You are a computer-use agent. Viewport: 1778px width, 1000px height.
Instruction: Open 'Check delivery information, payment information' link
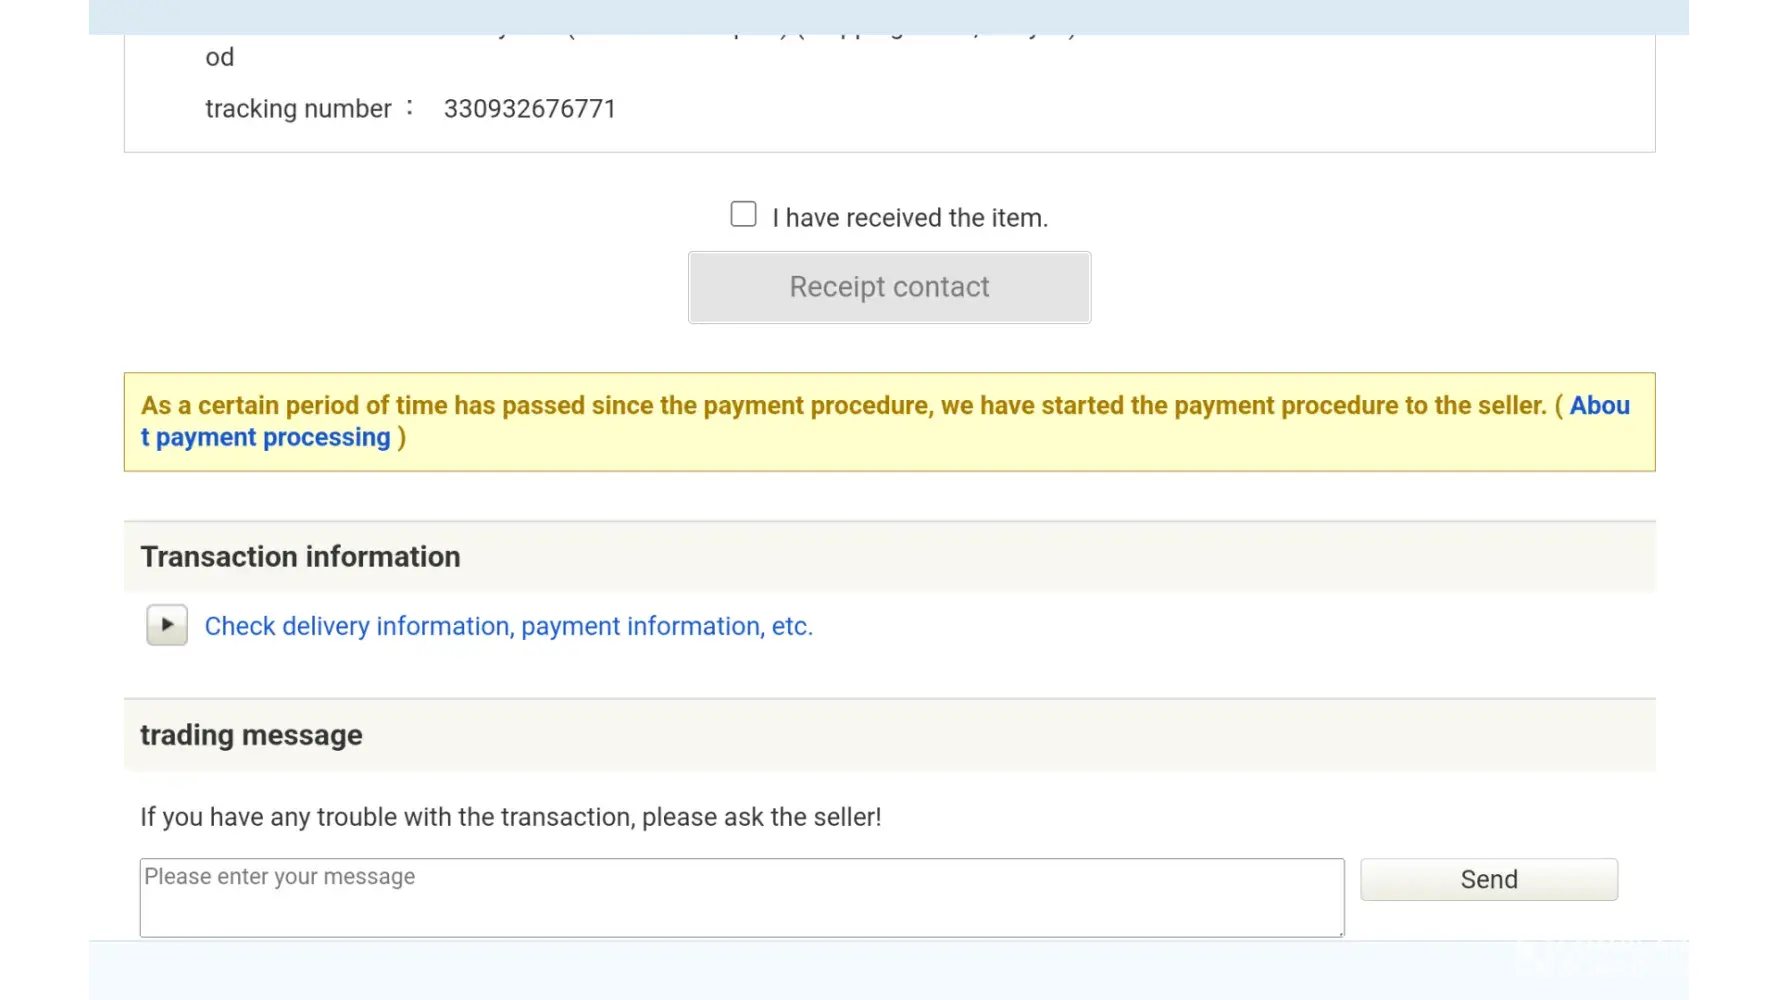(x=508, y=626)
